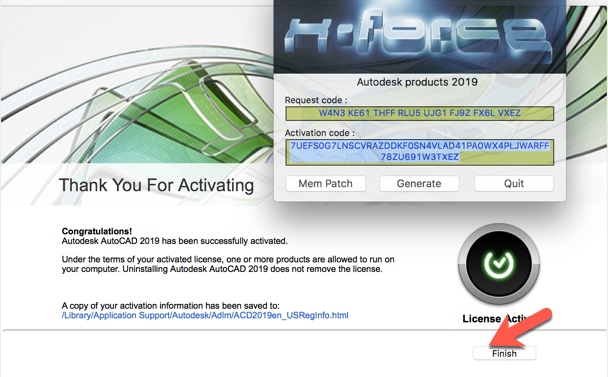The height and width of the screenshot is (377, 608).
Task: Click the Autodesk products 2019 title label
Action: 417,82
